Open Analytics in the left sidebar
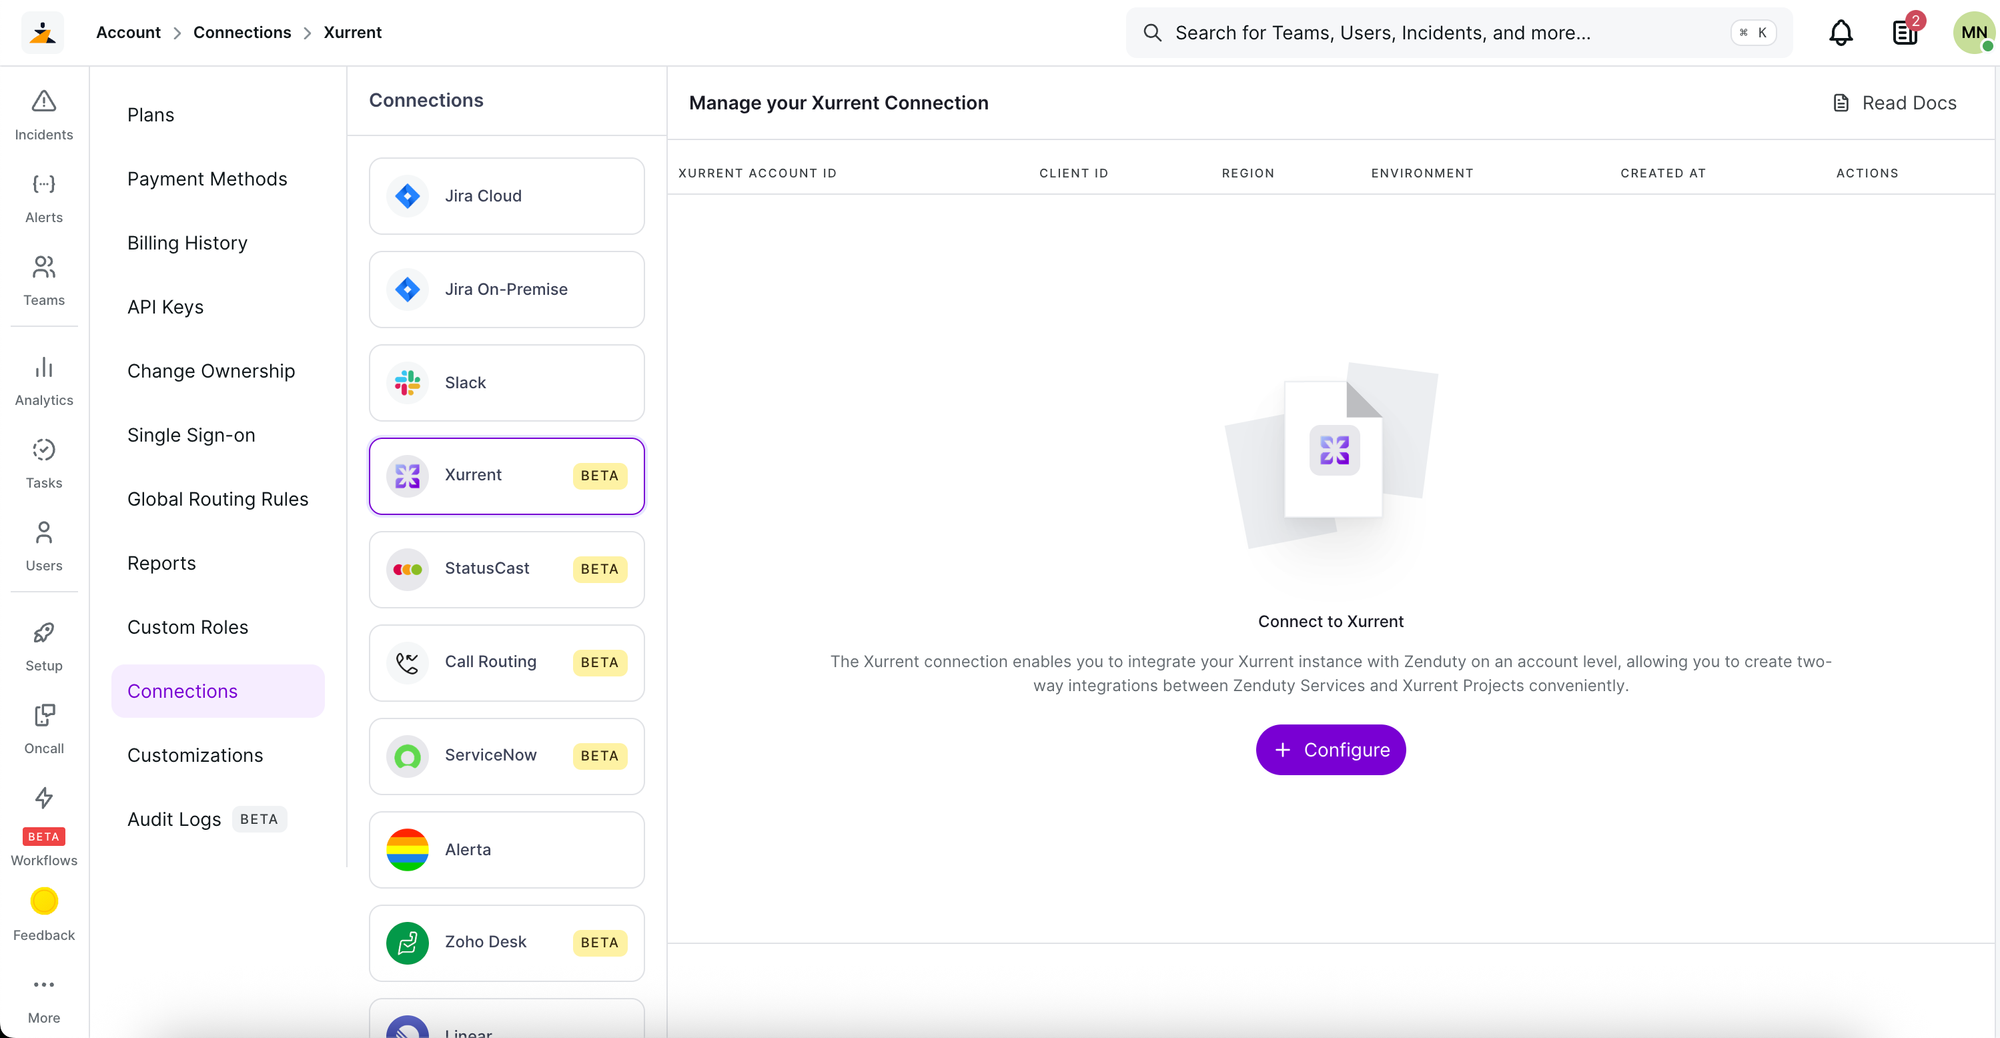This screenshot has height=1038, width=2000. click(44, 381)
